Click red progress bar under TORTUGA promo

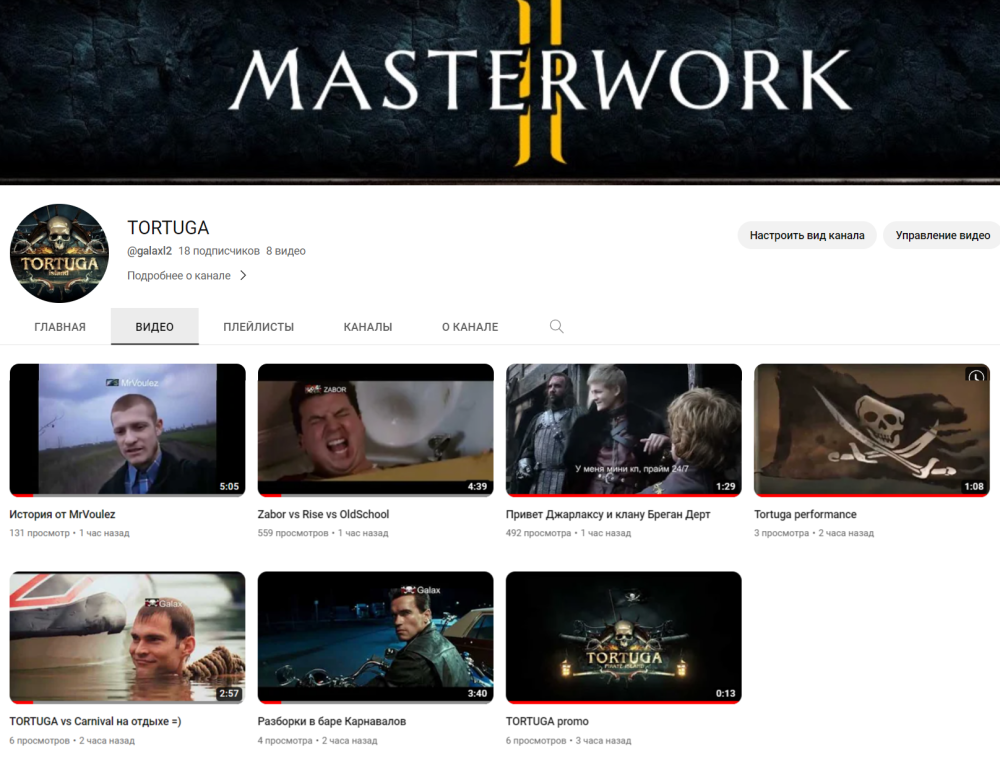[x=623, y=702]
